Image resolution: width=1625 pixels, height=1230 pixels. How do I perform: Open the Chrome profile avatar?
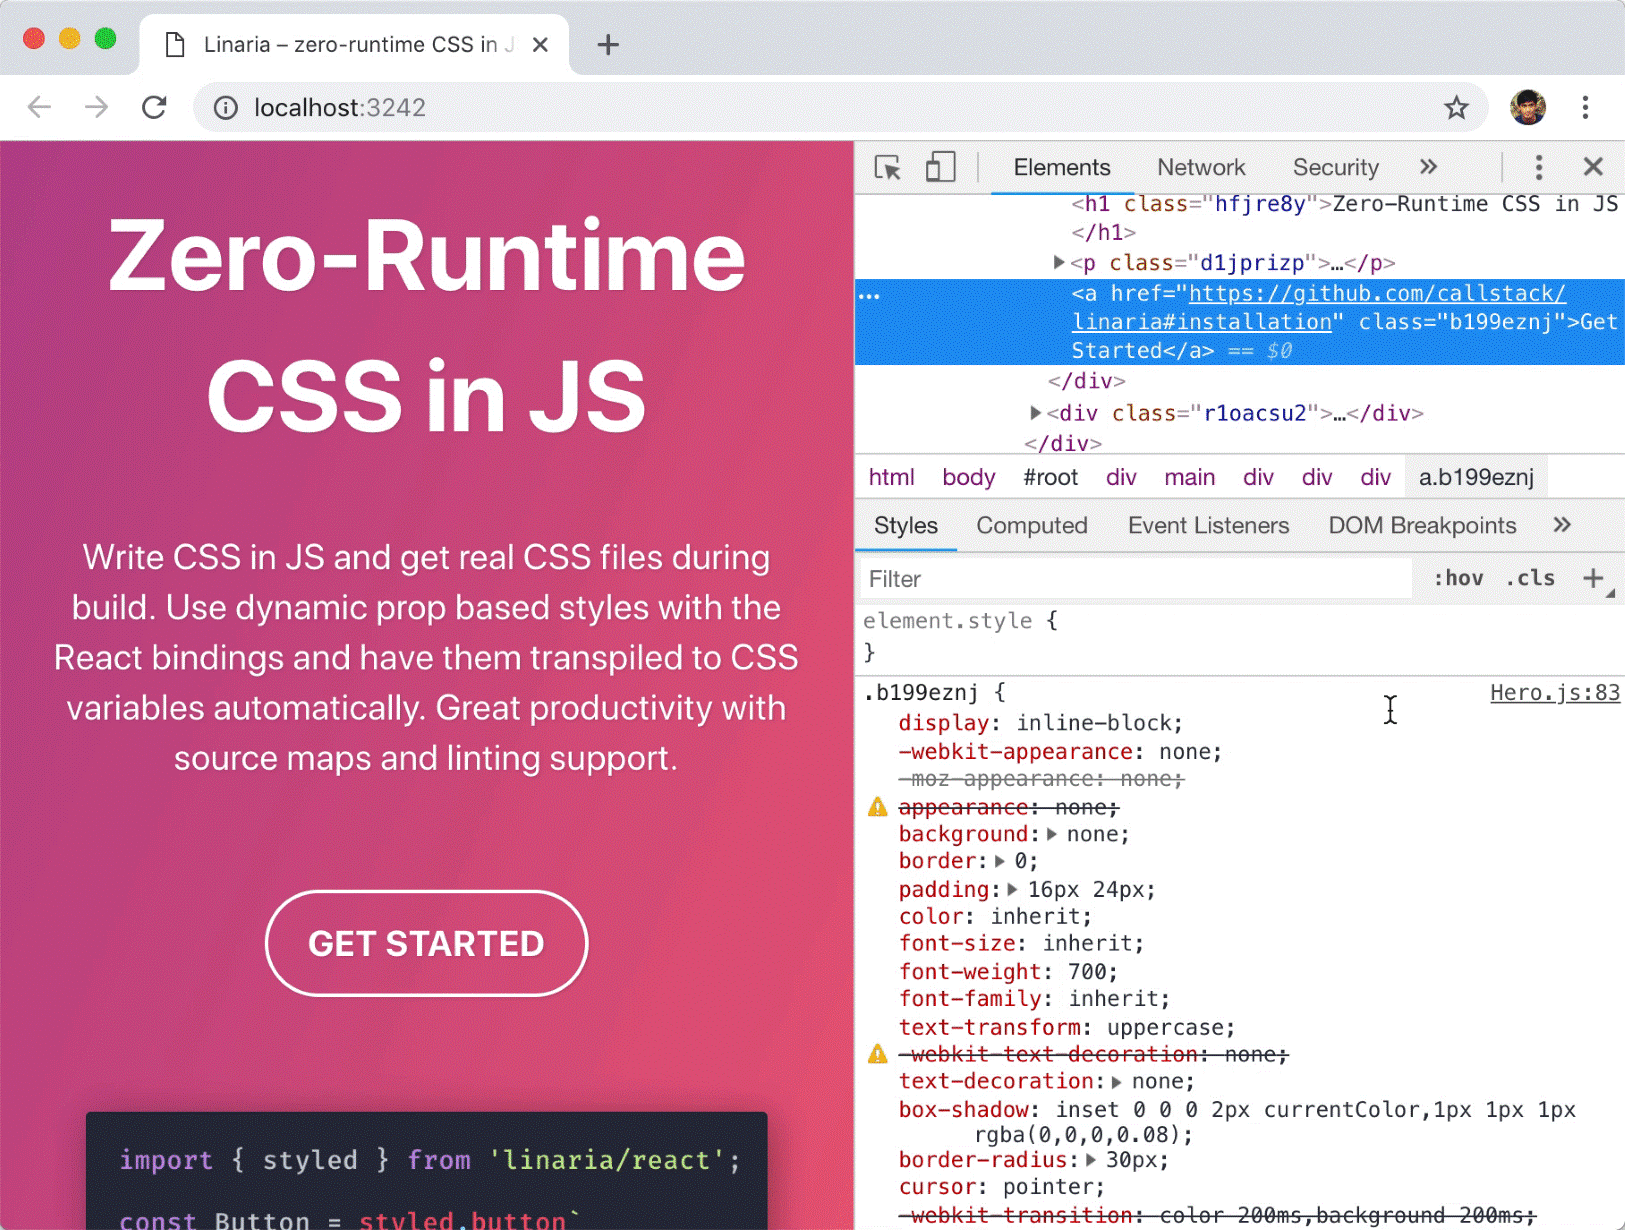(1527, 107)
